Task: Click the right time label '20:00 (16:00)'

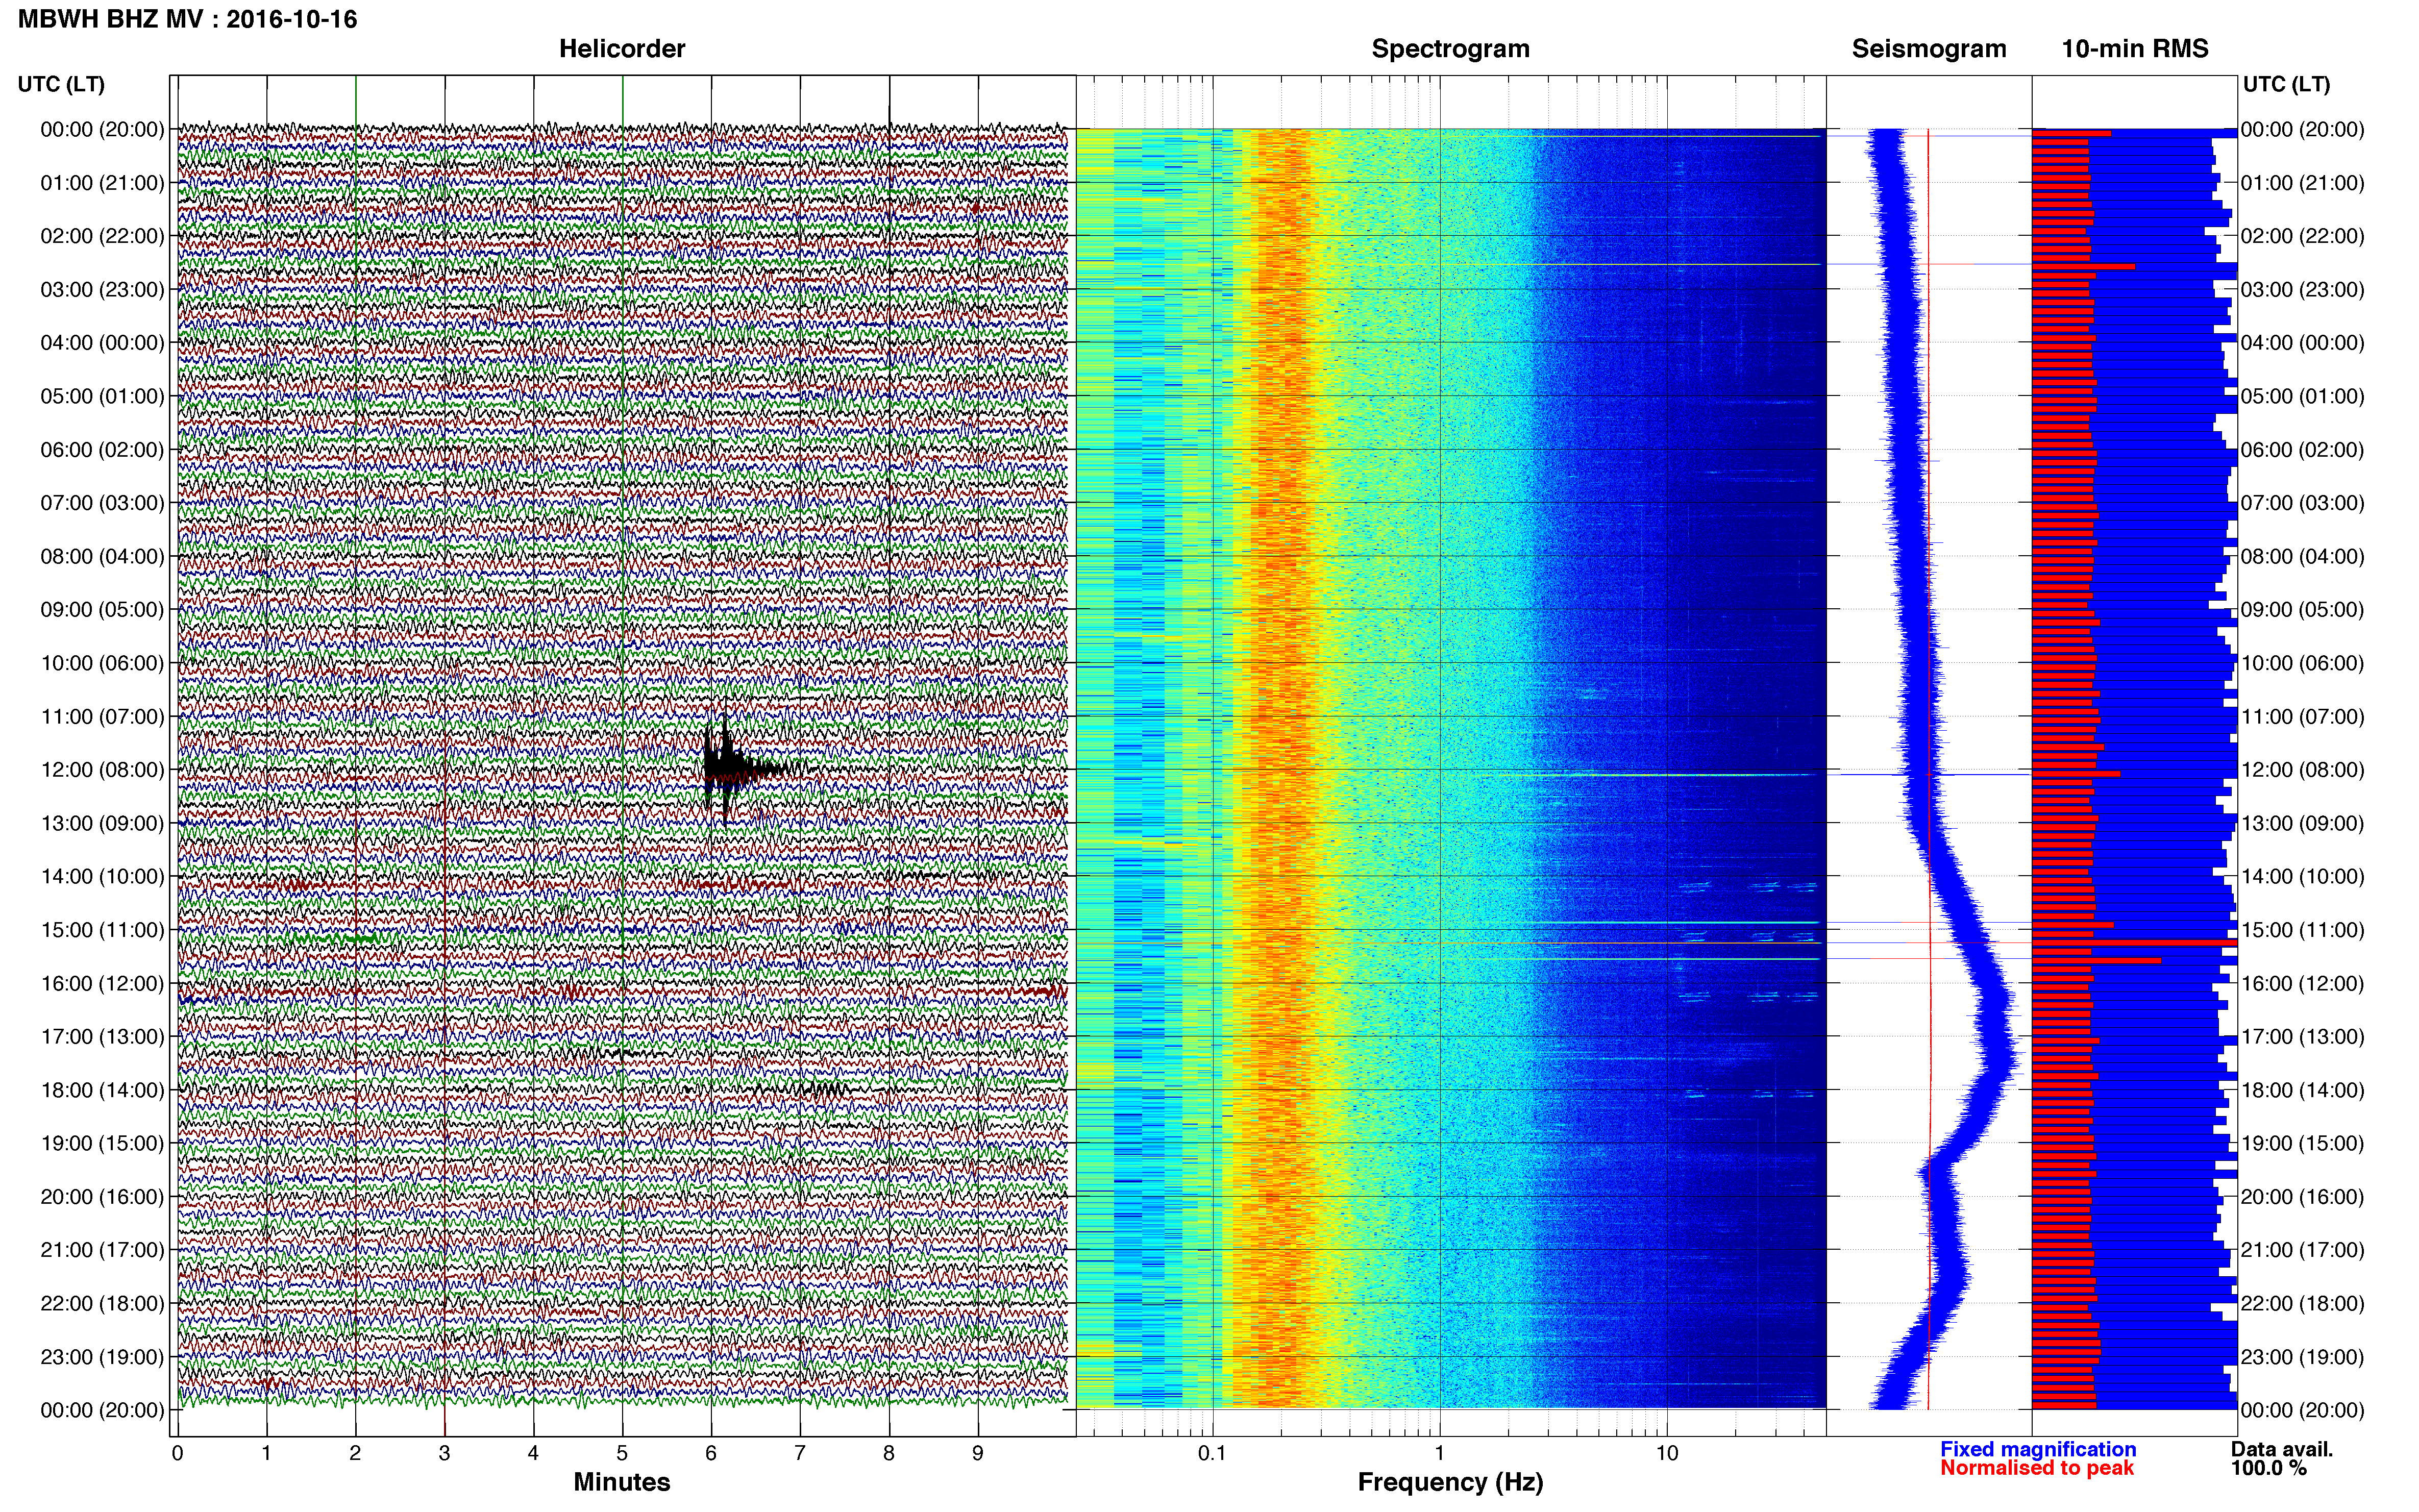Action: [2302, 1197]
